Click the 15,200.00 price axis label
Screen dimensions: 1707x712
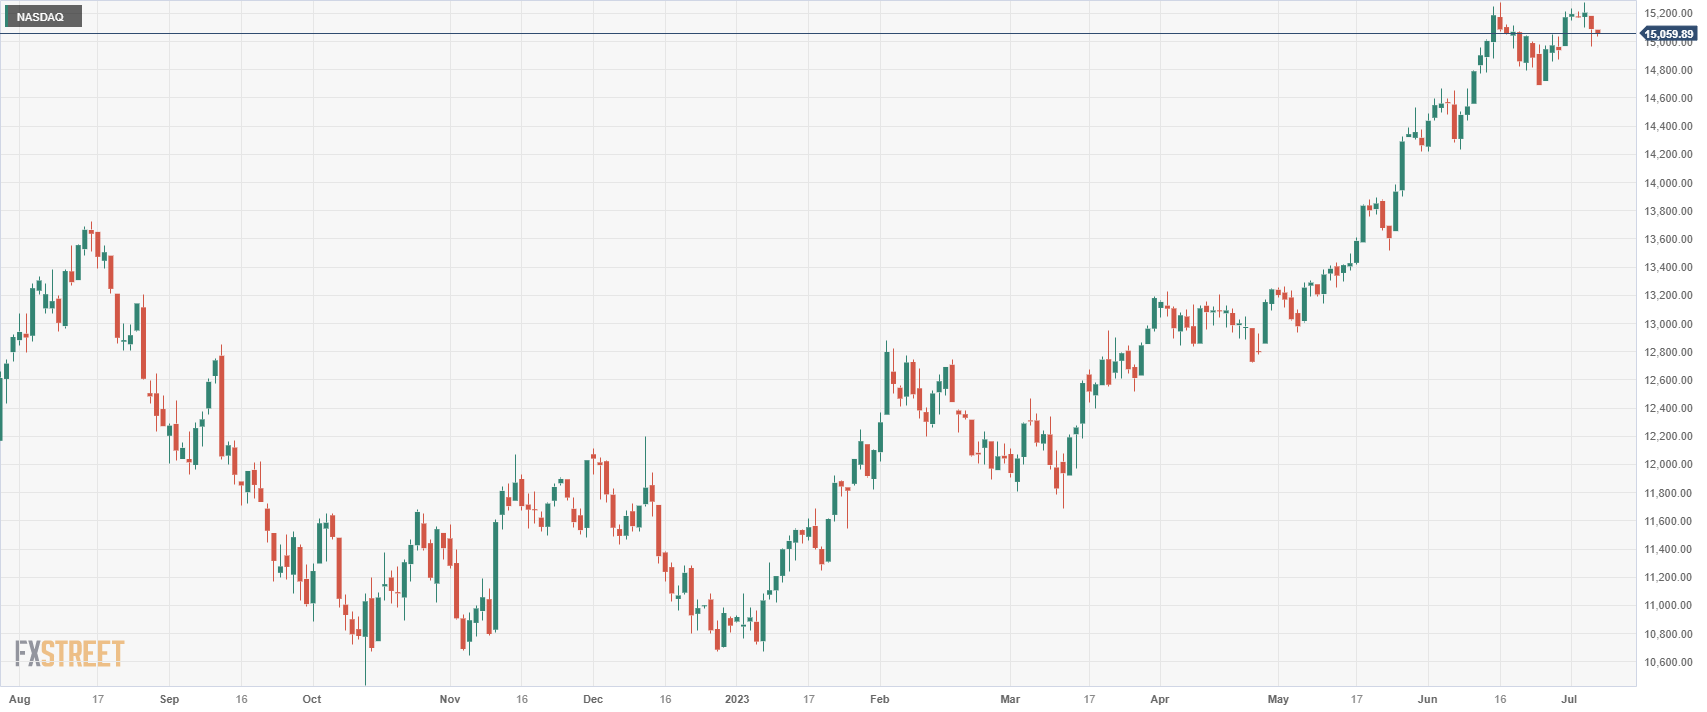(1668, 14)
